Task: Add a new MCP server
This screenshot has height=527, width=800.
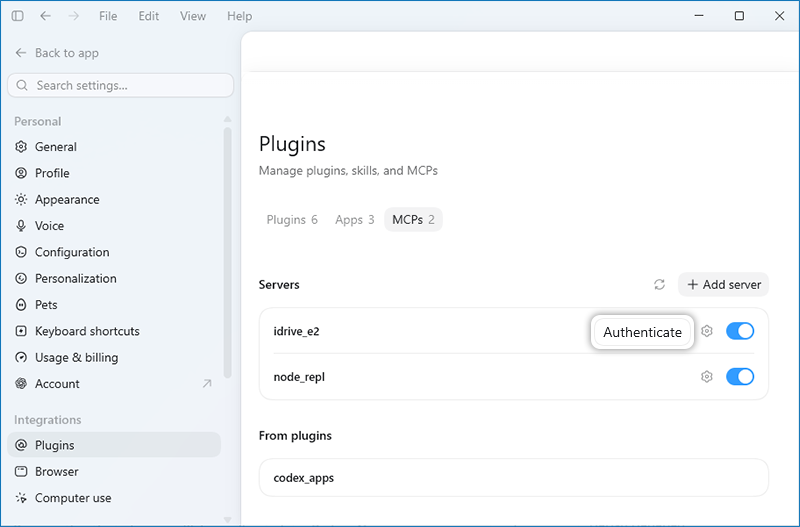Action: pyautogui.click(x=723, y=284)
